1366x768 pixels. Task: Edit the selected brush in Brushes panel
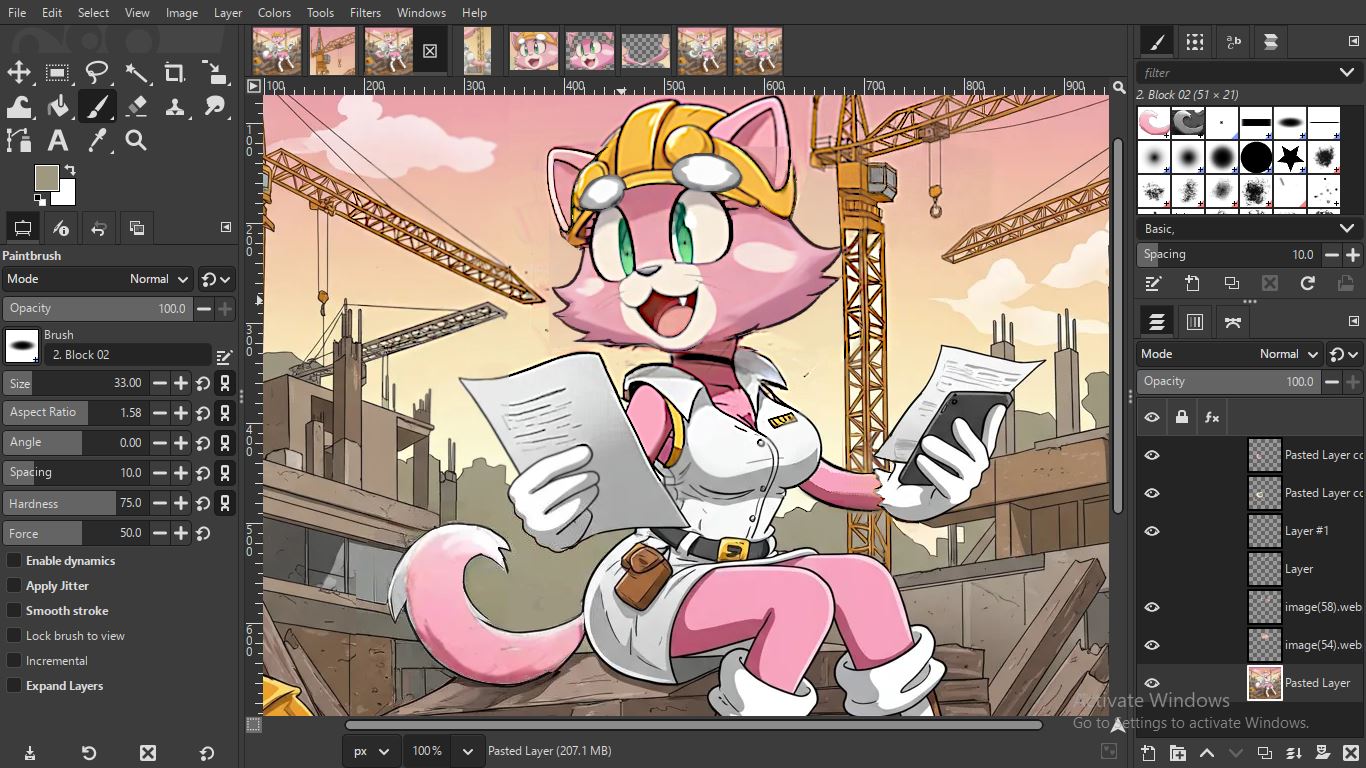coord(1153,283)
